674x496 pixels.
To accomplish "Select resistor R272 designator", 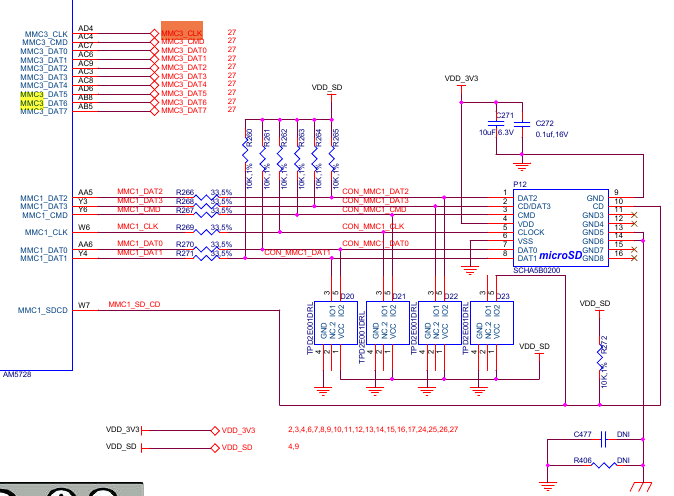I will coord(604,345).
